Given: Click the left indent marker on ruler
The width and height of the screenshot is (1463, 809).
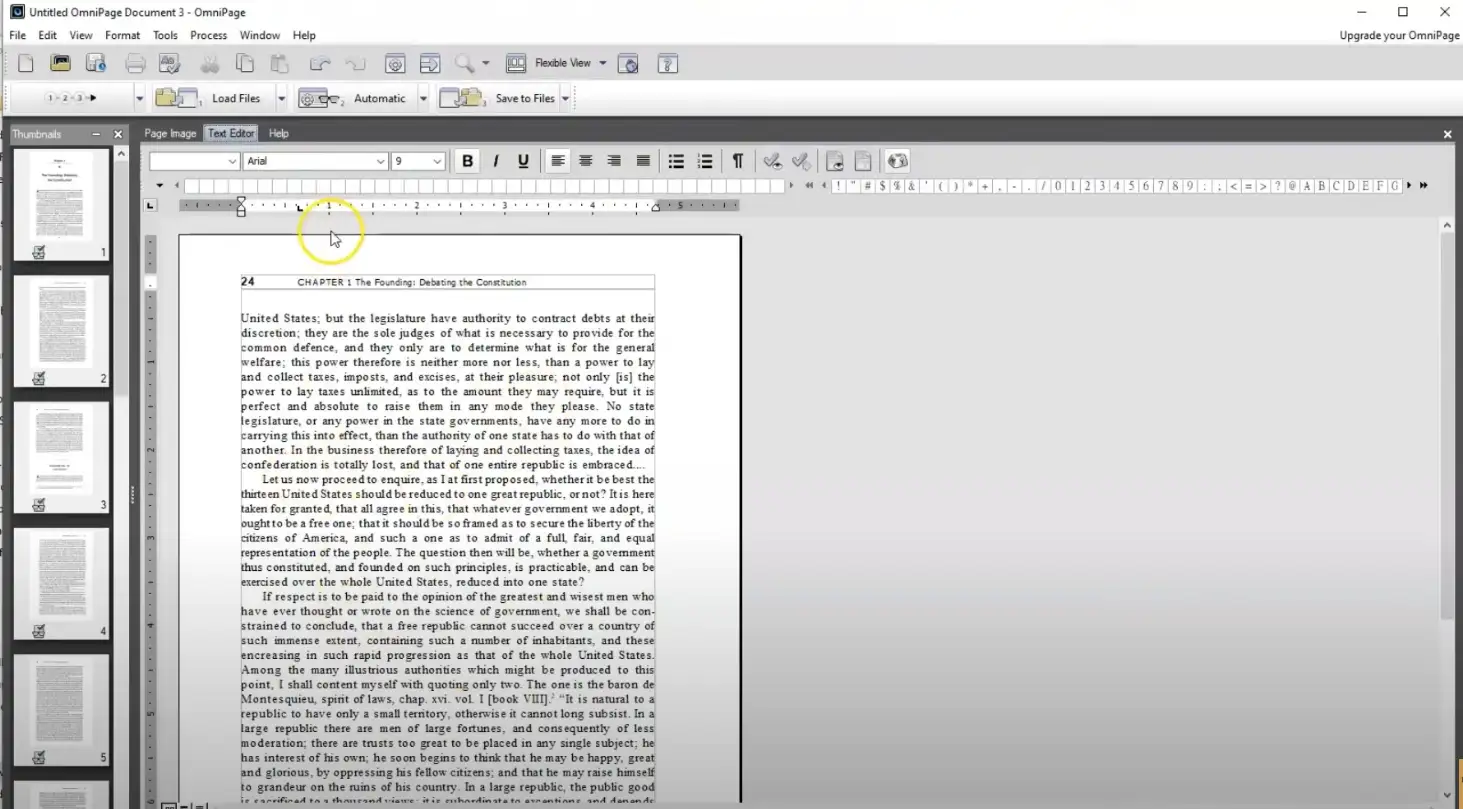Looking at the screenshot, I should [x=241, y=210].
